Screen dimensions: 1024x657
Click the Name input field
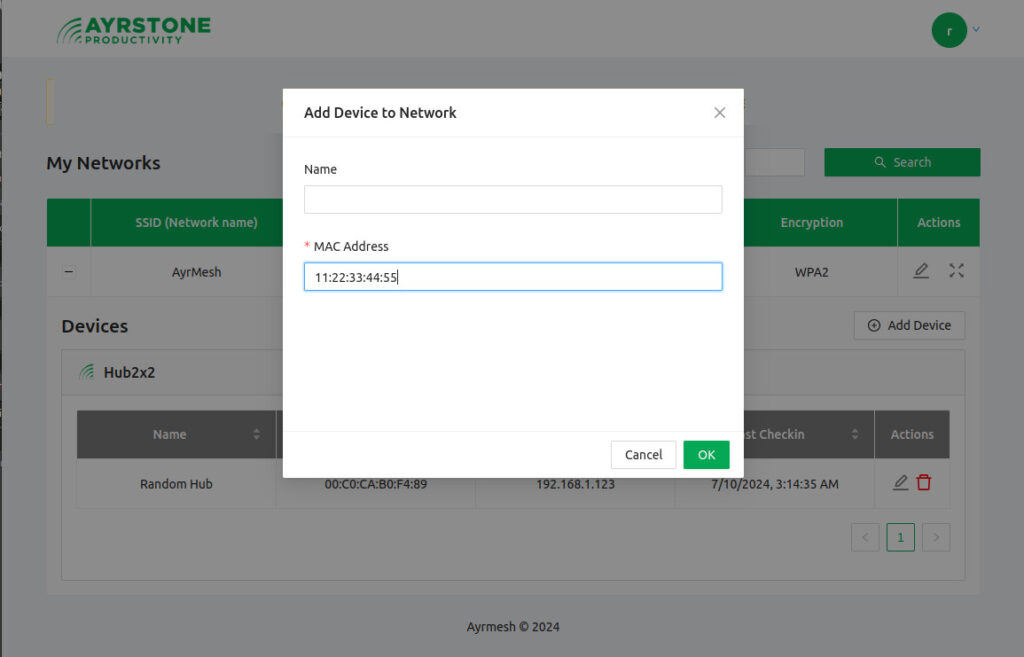pos(512,199)
